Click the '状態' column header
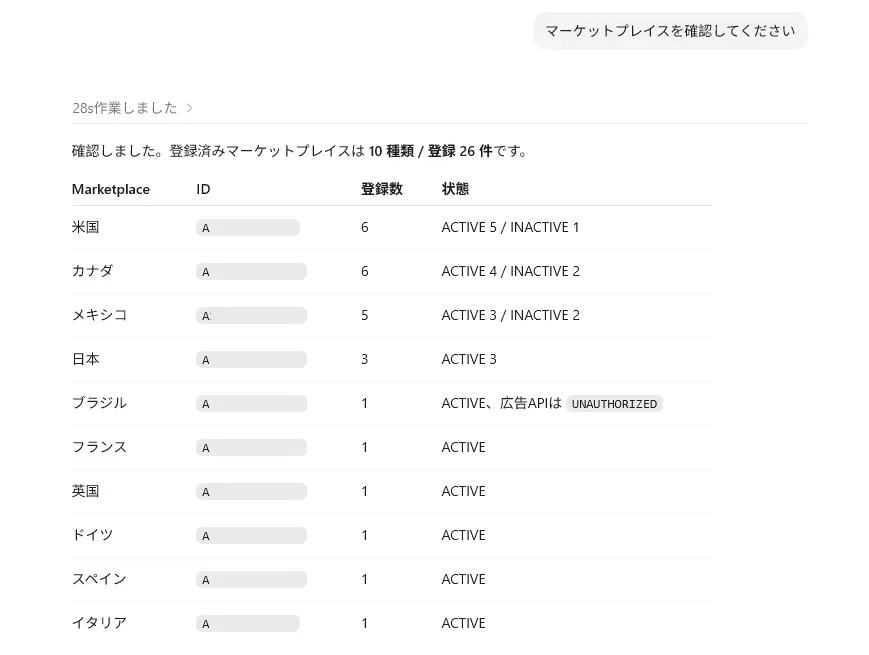The width and height of the screenshot is (869, 655). click(455, 189)
